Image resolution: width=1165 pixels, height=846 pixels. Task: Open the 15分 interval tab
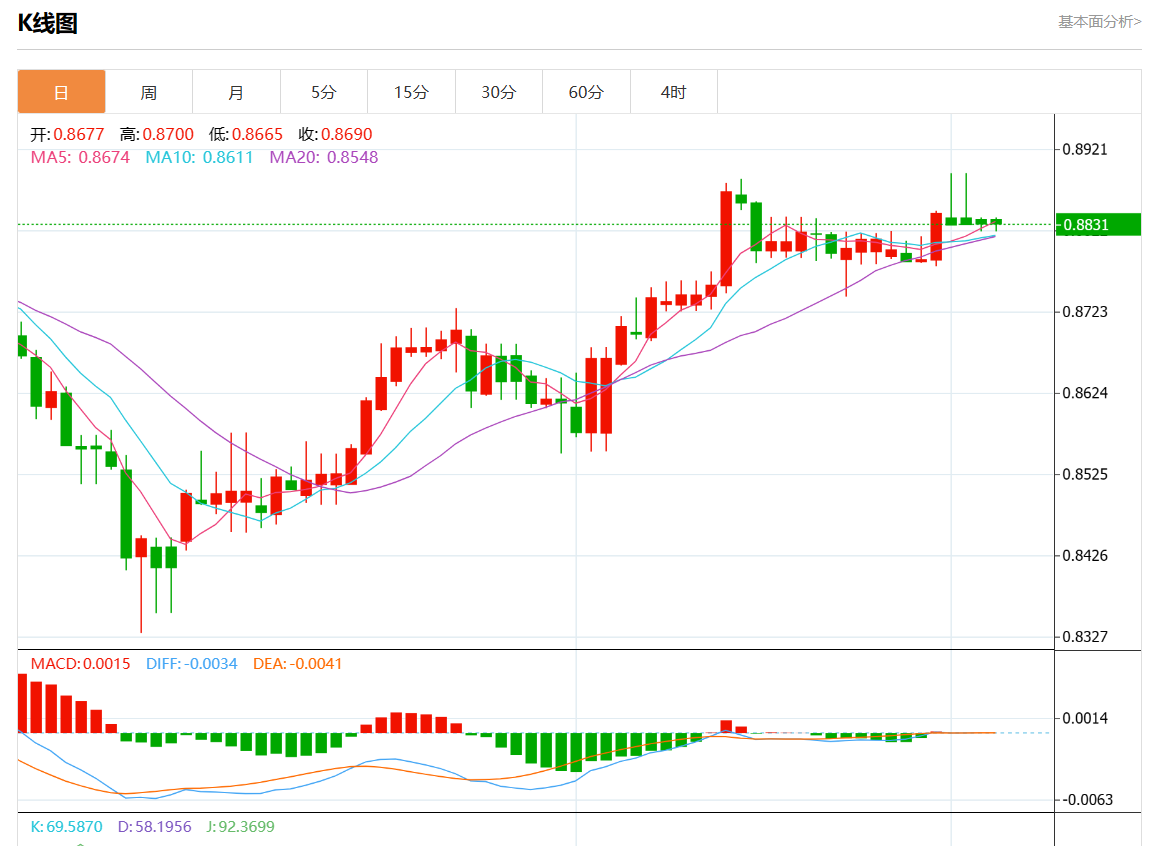[x=411, y=92]
